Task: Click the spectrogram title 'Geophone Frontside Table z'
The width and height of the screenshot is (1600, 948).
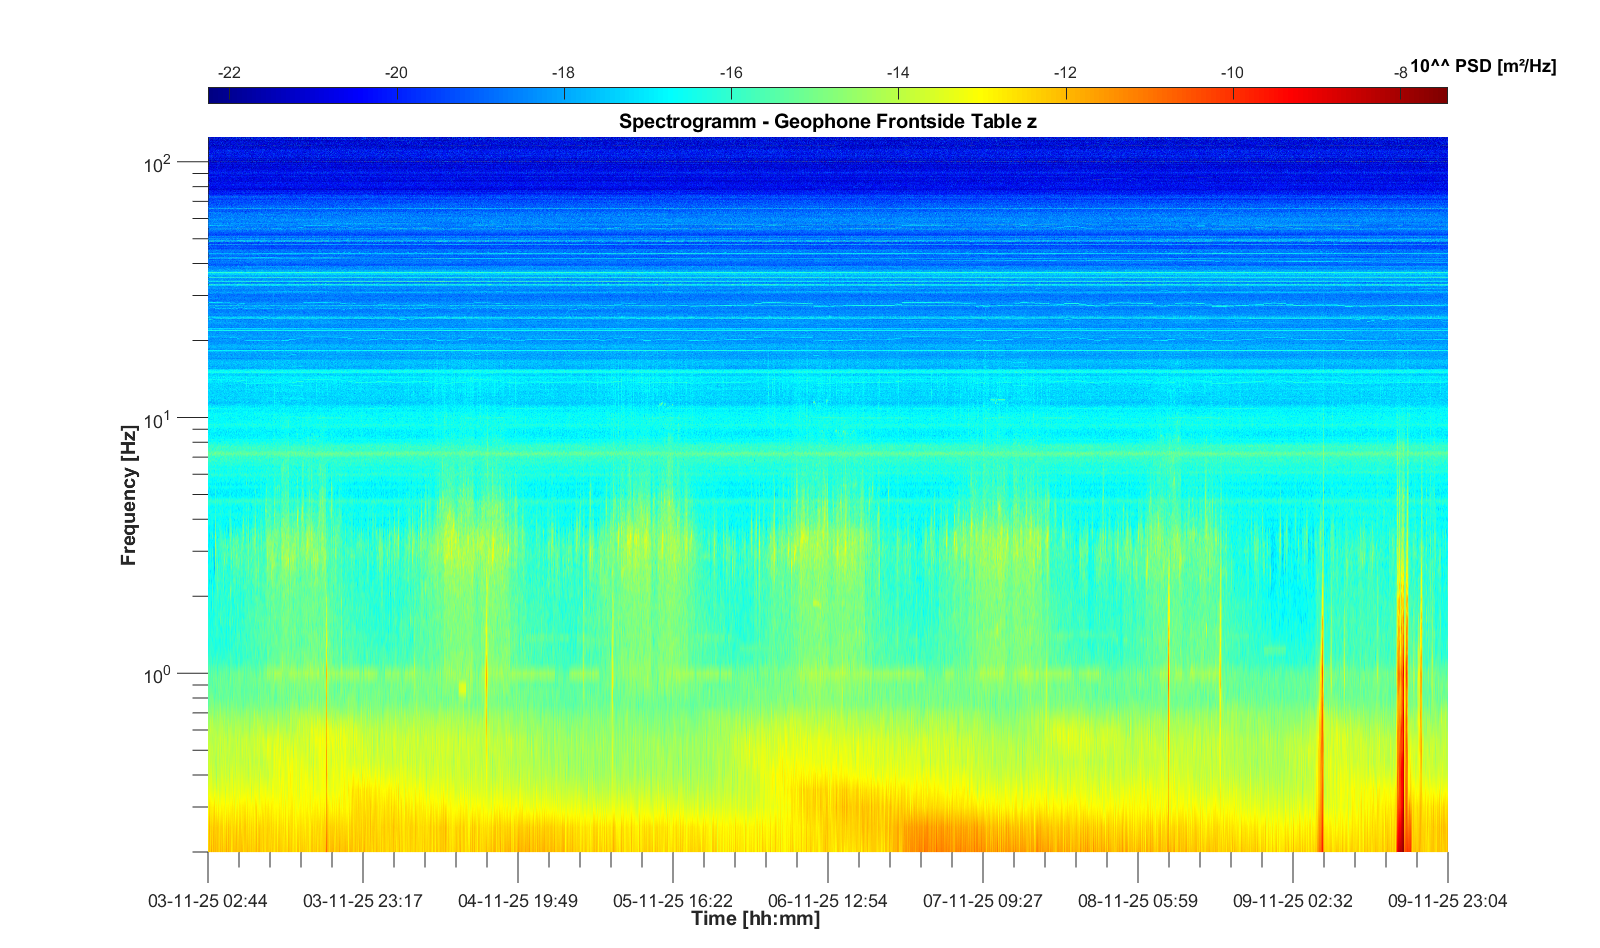Action: (827, 122)
